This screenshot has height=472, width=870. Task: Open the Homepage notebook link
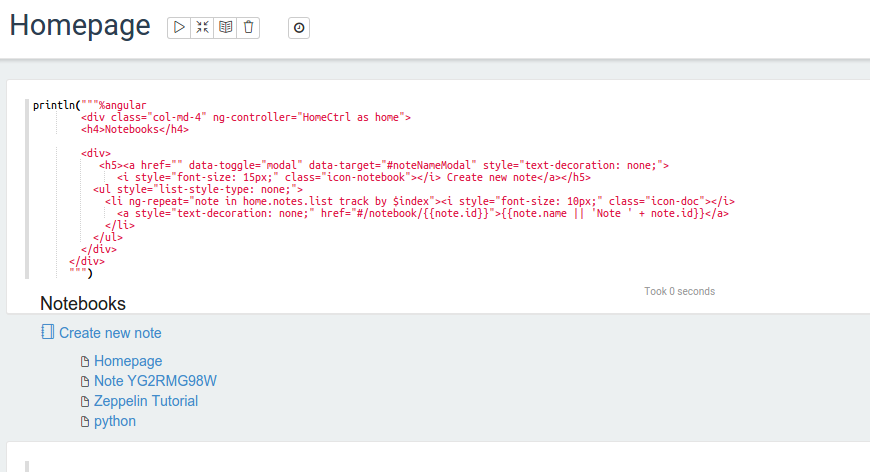tap(128, 361)
